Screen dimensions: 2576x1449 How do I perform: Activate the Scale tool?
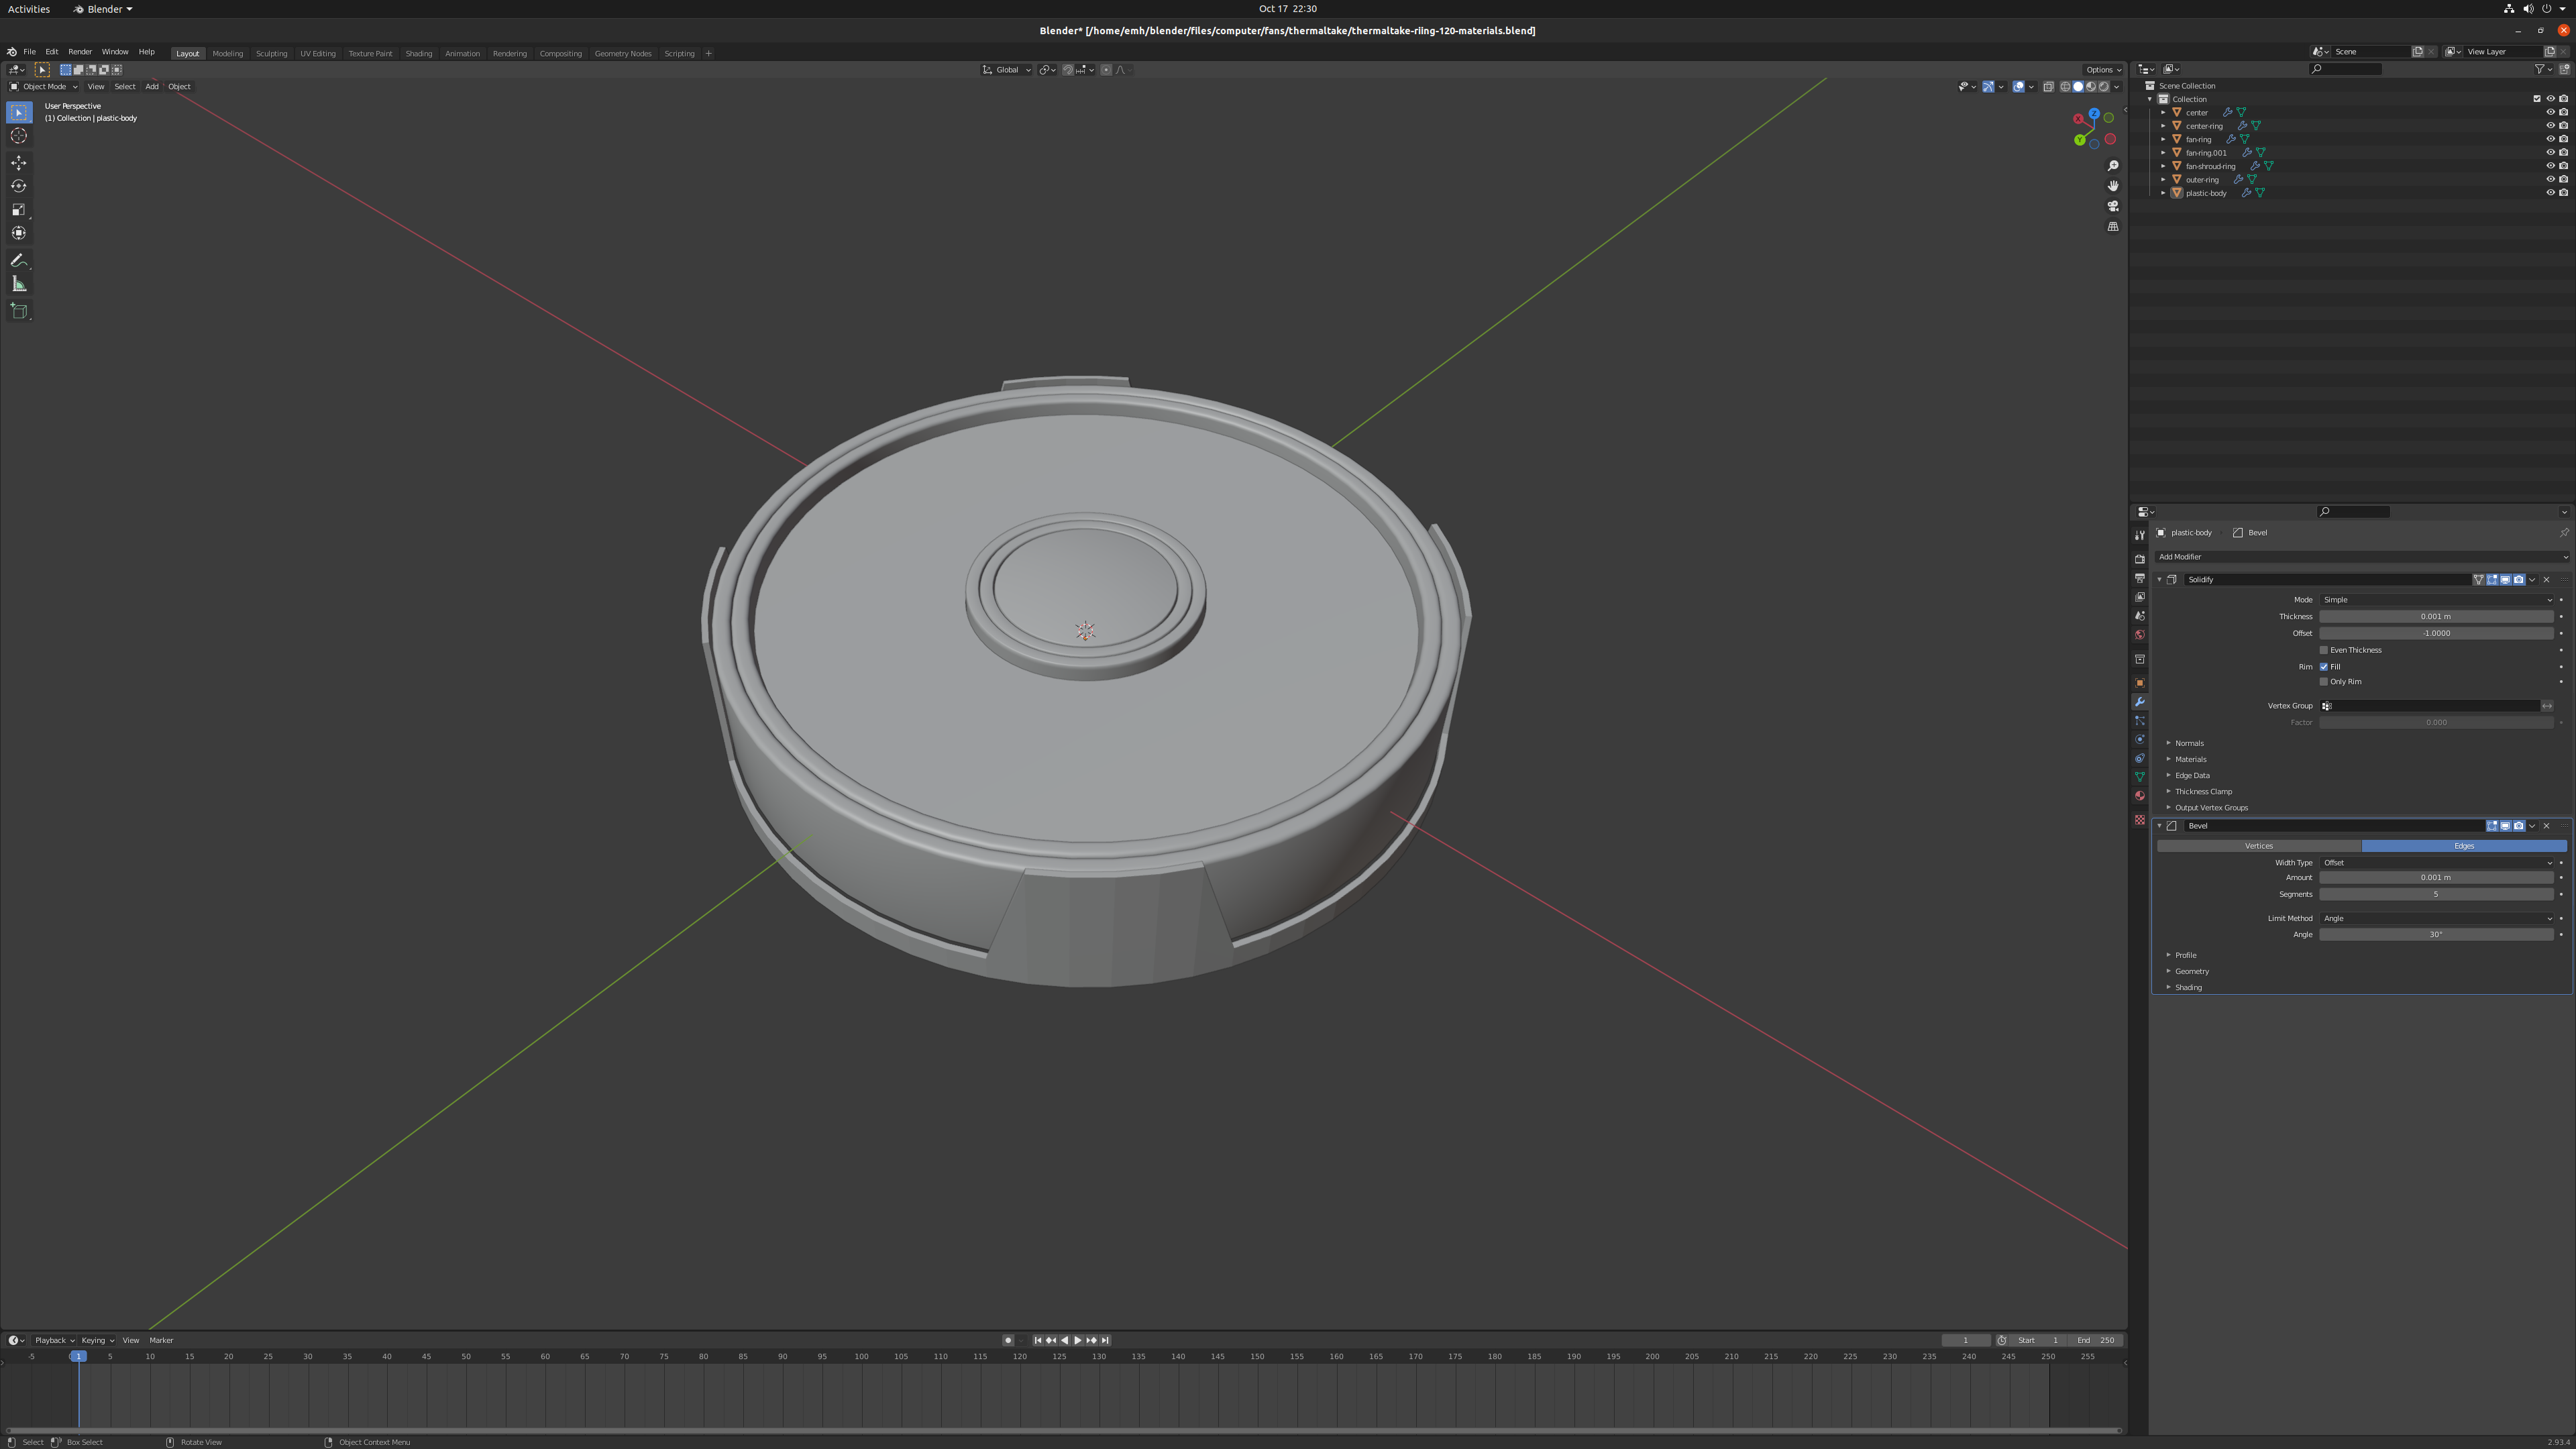[19, 210]
